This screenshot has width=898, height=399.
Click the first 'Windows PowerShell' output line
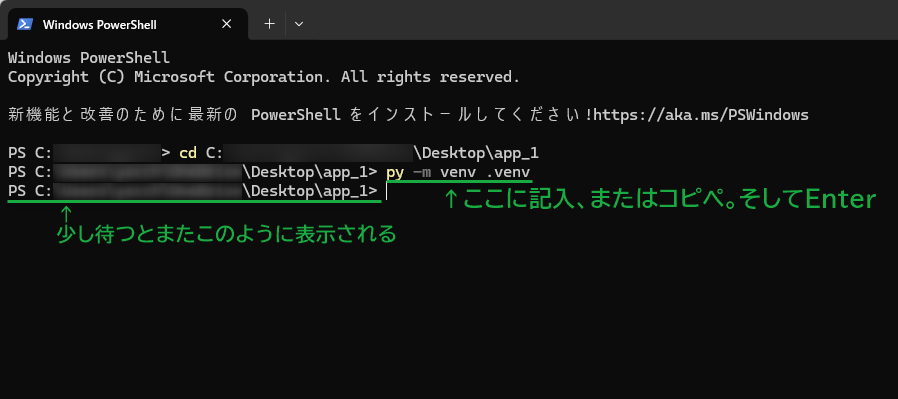coord(89,58)
